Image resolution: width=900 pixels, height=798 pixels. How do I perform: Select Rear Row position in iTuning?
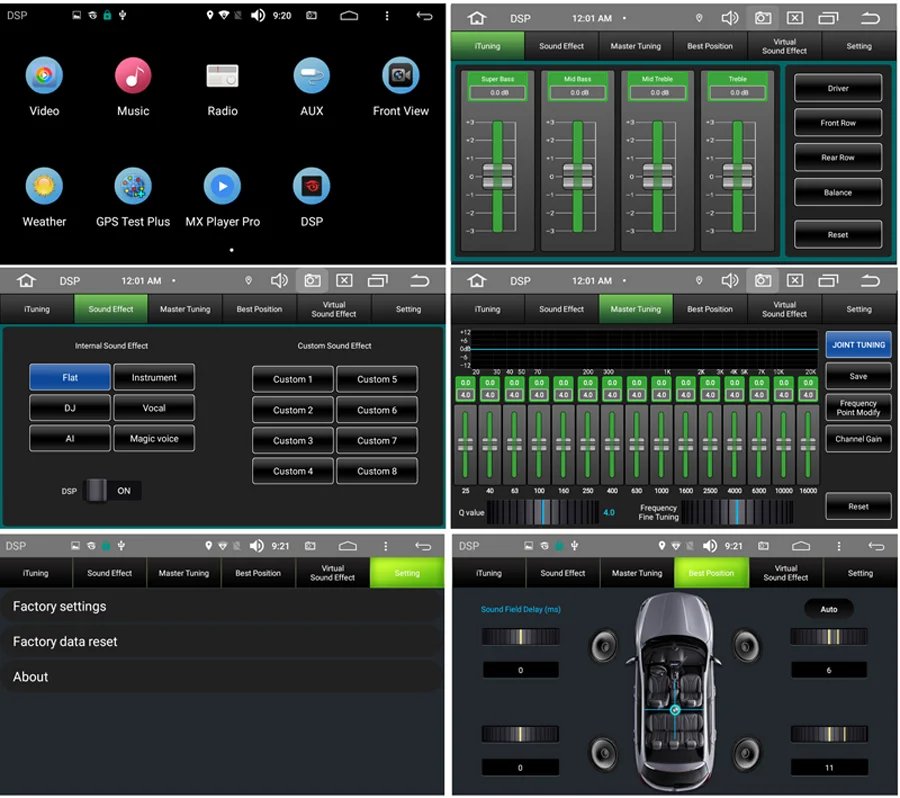pyautogui.click(x=838, y=158)
